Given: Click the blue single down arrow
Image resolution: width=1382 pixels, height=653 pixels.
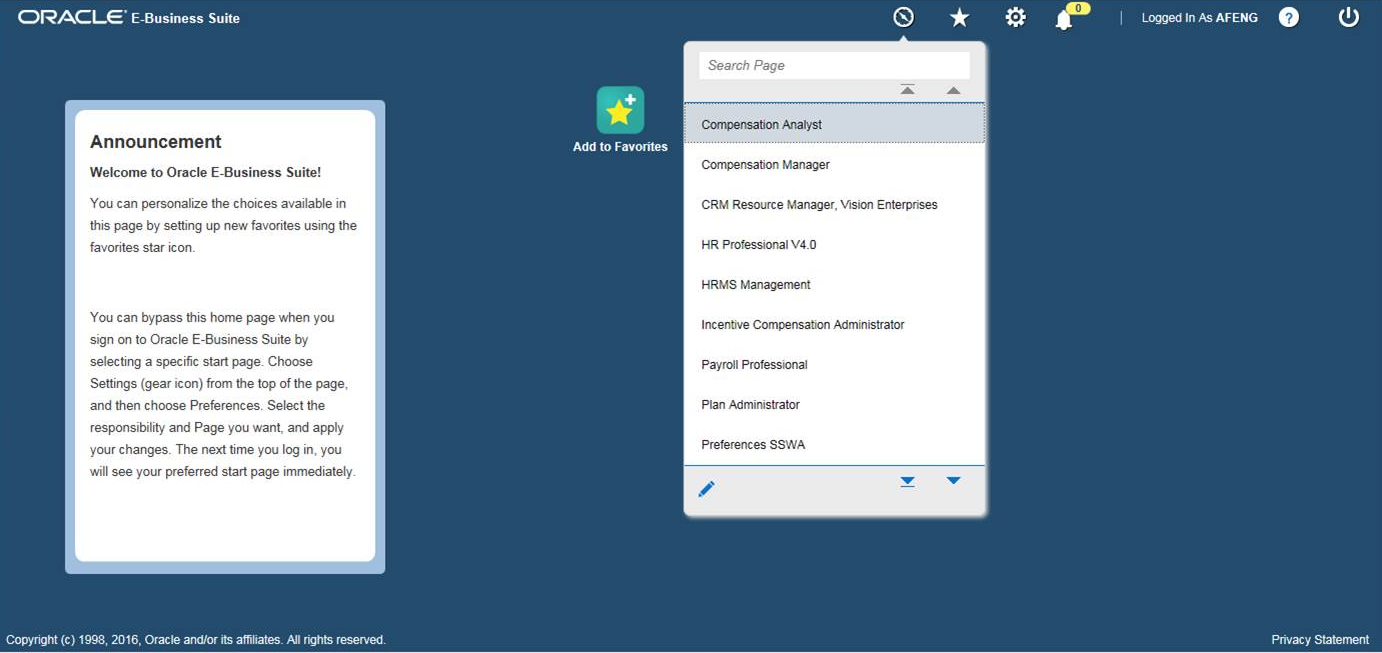Looking at the screenshot, I should pos(953,481).
